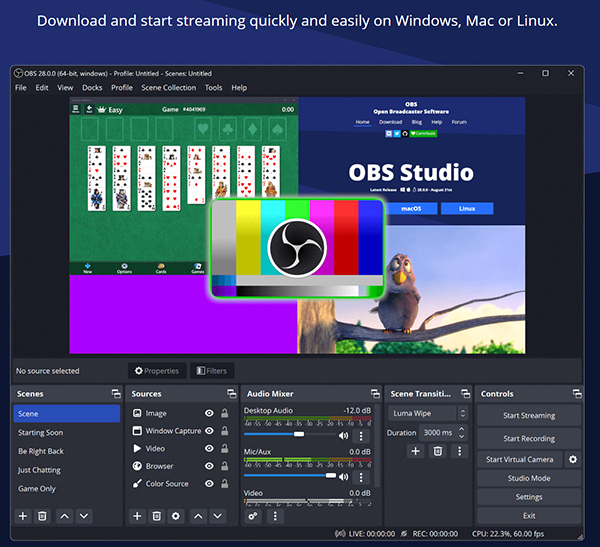Pop out the Scenes dock
This screenshot has height=547, width=600.
(x=116, y=394)
